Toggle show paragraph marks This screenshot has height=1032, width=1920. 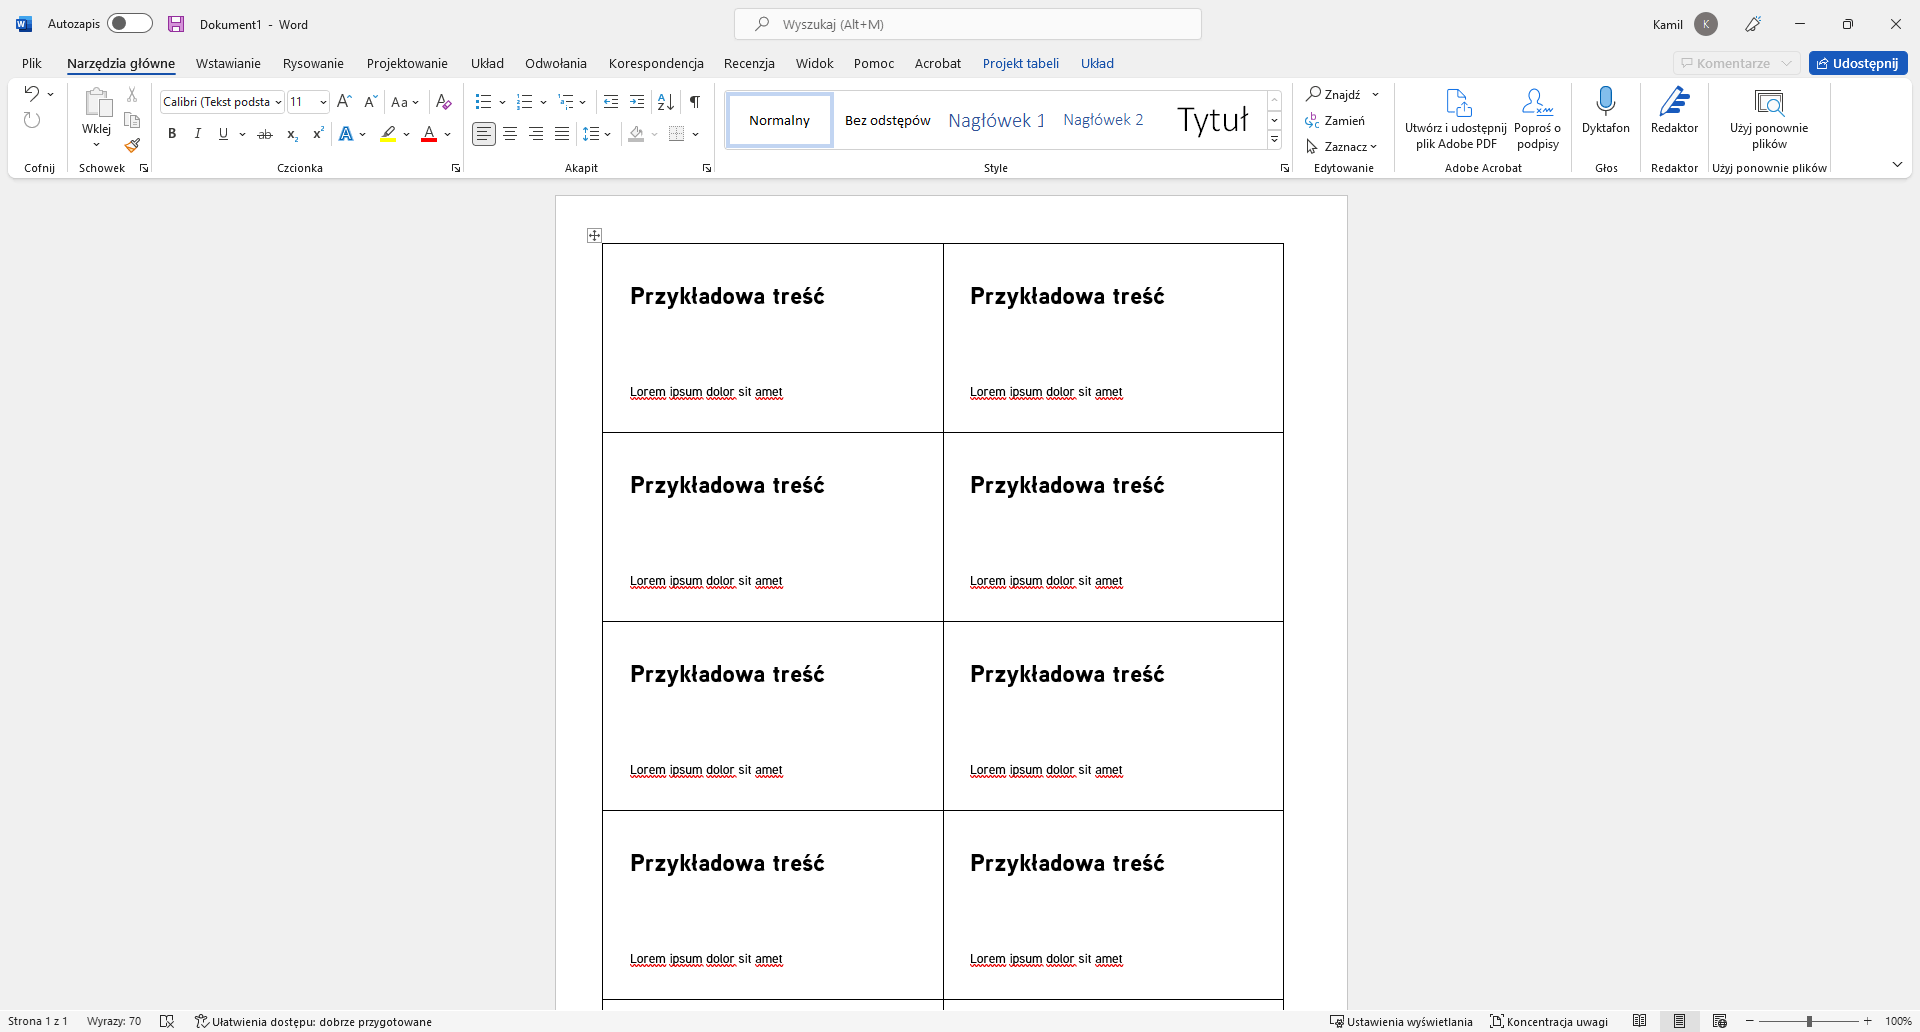(x=695, y=102)
